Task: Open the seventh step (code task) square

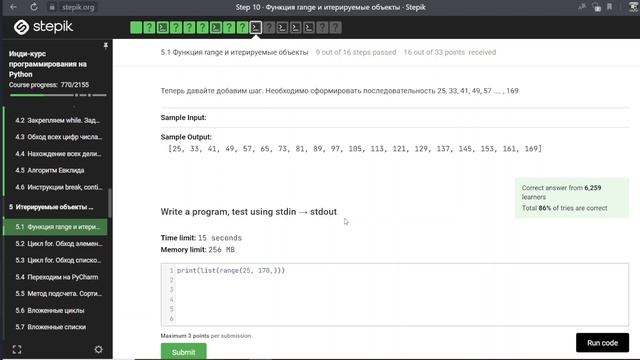Action: tap(216, 27)
